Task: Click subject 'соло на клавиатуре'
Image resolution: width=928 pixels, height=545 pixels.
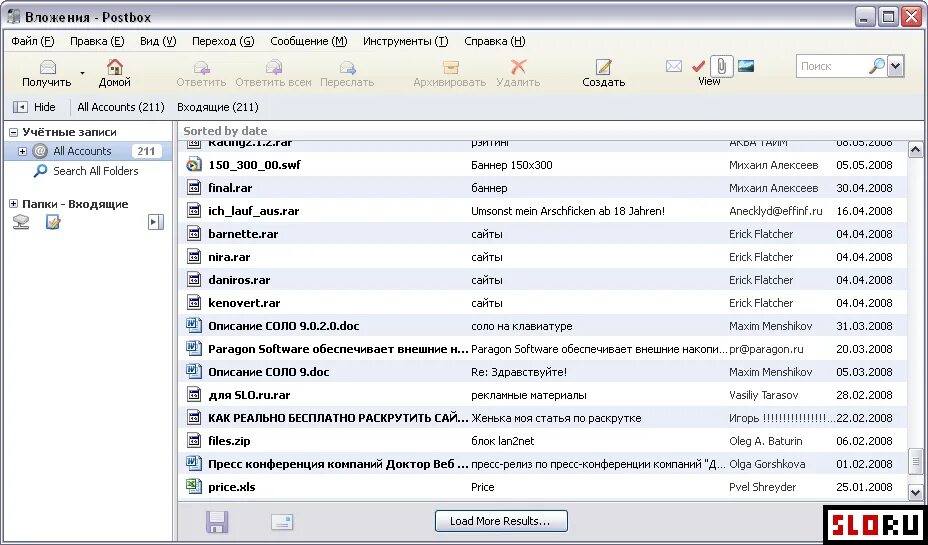Action: pos(521,326)
